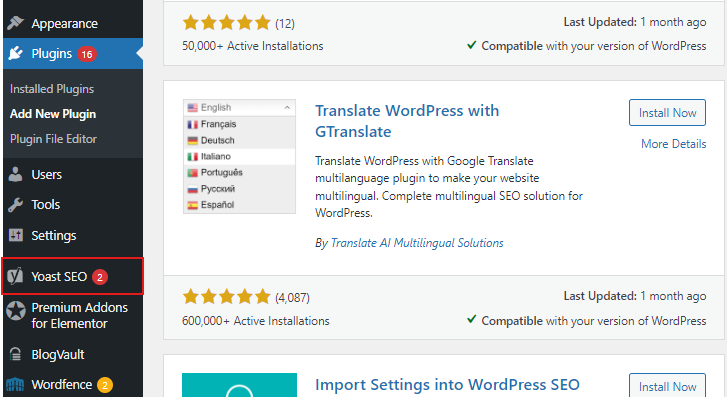This screenshot has width=727, height=397.
Task: Click the five-star rating with 12 reviews
Action: tap(226, 22)
